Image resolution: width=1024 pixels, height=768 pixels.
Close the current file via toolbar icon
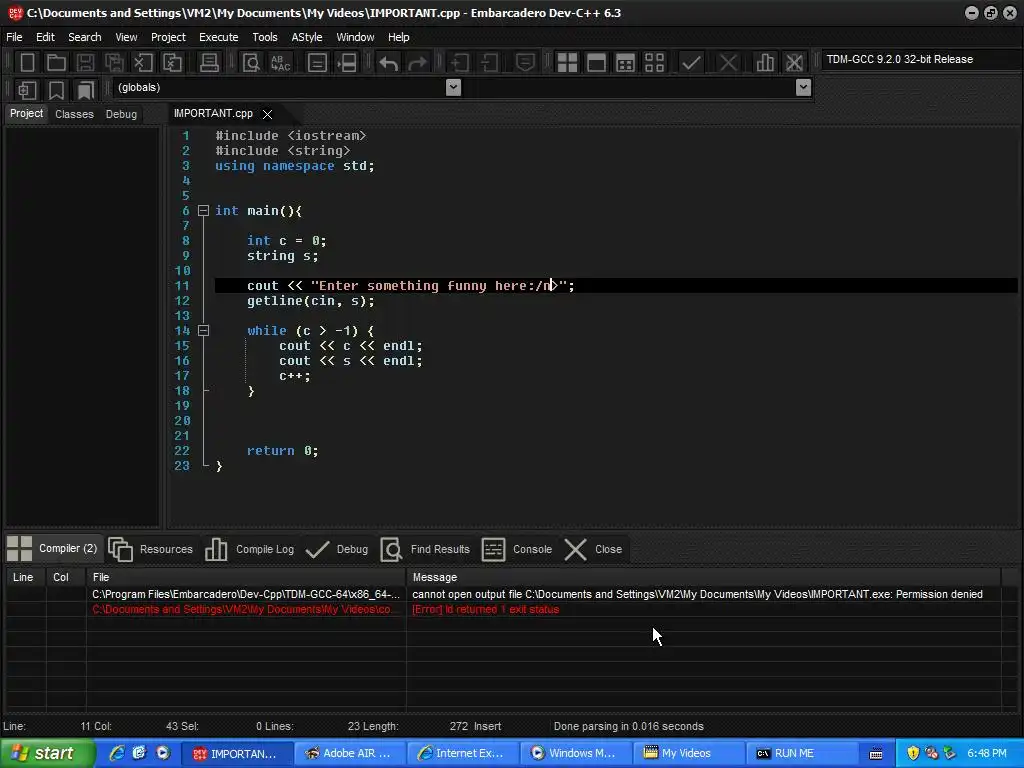[x=143, y=63]
